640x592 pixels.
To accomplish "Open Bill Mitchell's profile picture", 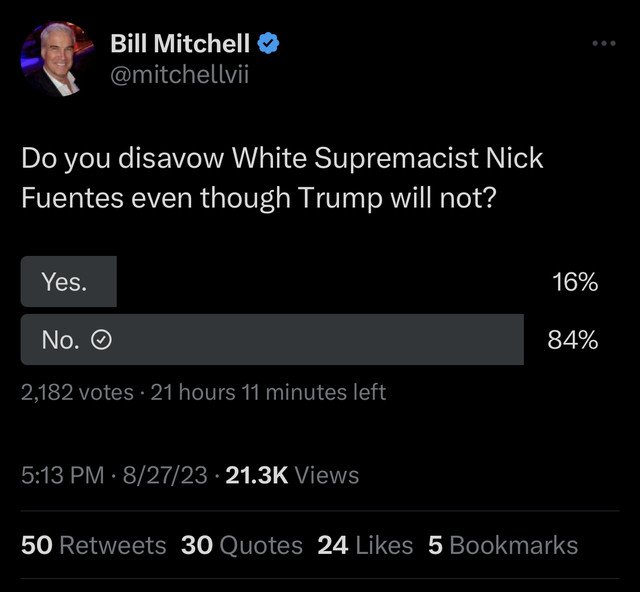I will click(58, 61).
